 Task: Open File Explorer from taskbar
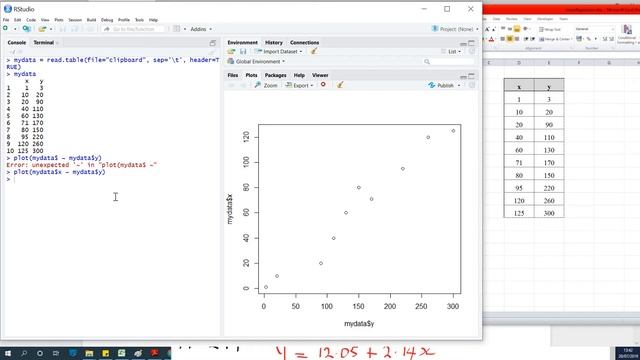coord(89,353)
